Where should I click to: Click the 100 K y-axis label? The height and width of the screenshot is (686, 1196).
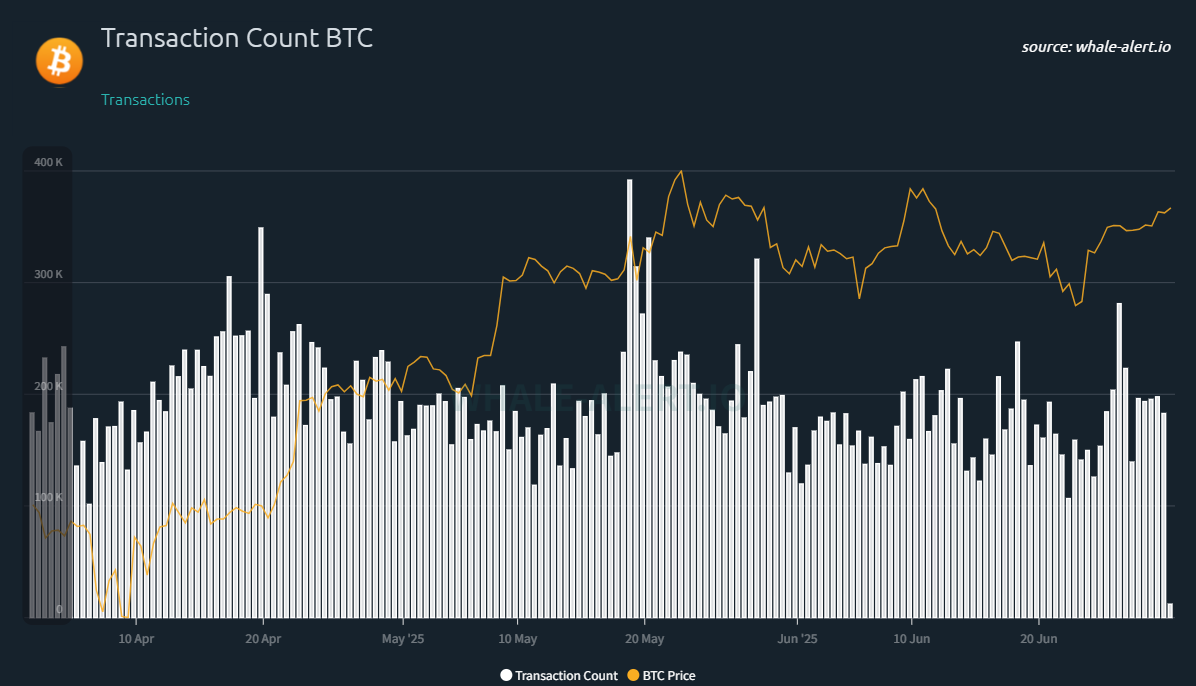[x=48, y=497]
